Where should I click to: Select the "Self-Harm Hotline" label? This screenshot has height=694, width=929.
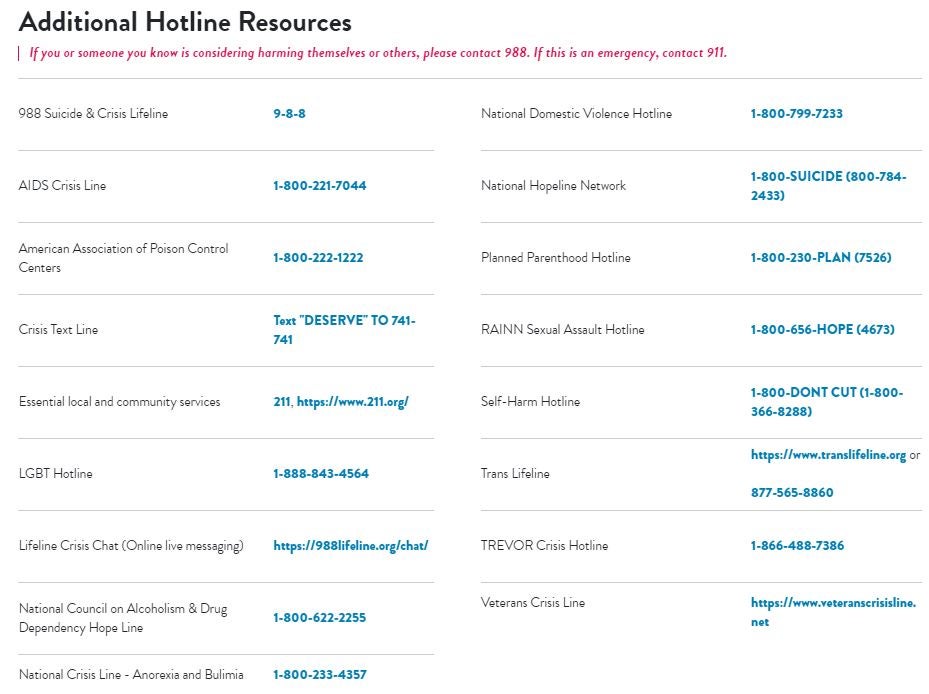click(530, 402)
